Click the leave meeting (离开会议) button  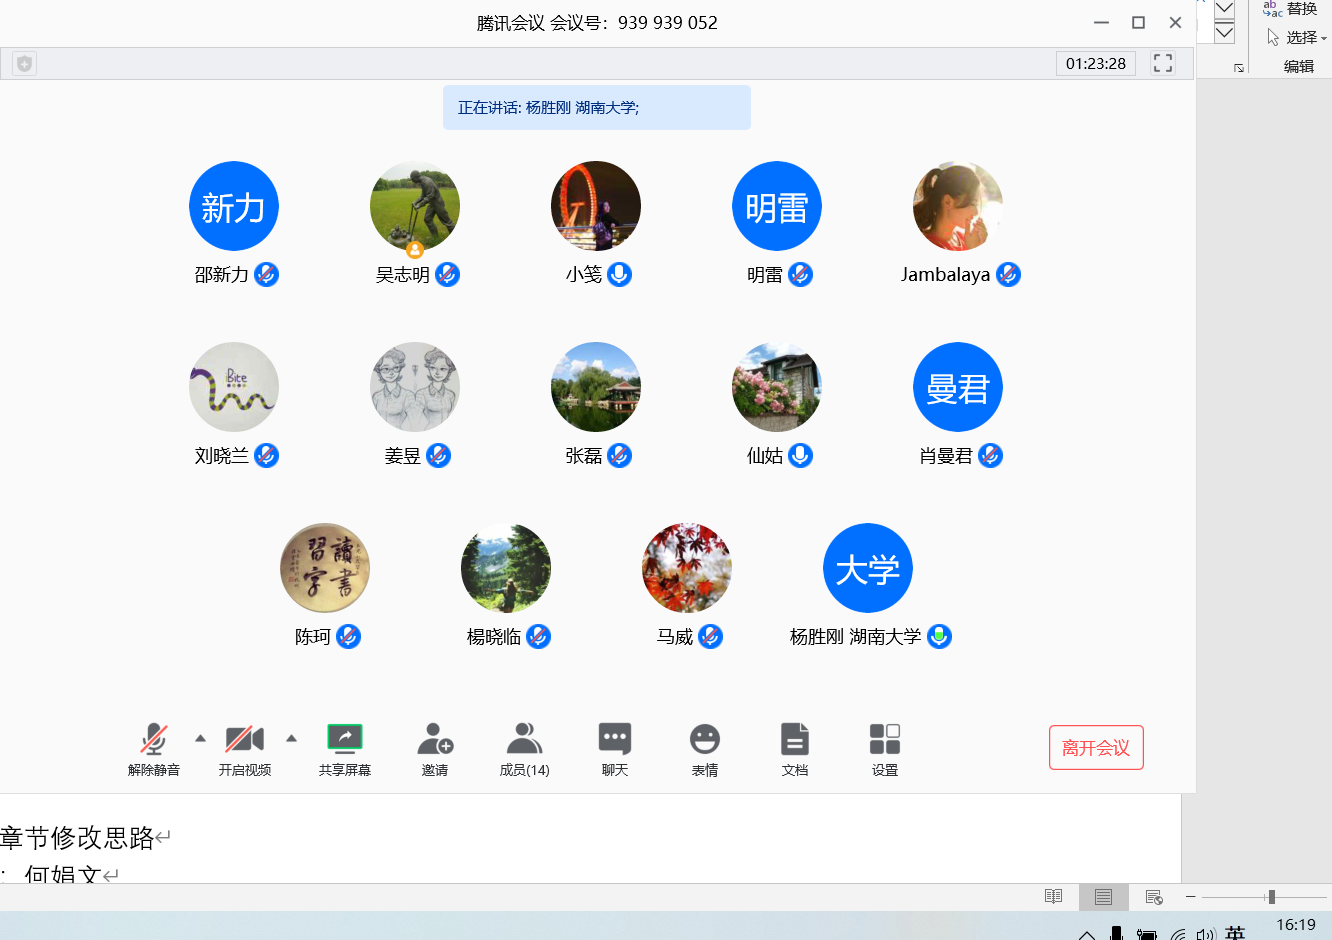[1096, 748]
